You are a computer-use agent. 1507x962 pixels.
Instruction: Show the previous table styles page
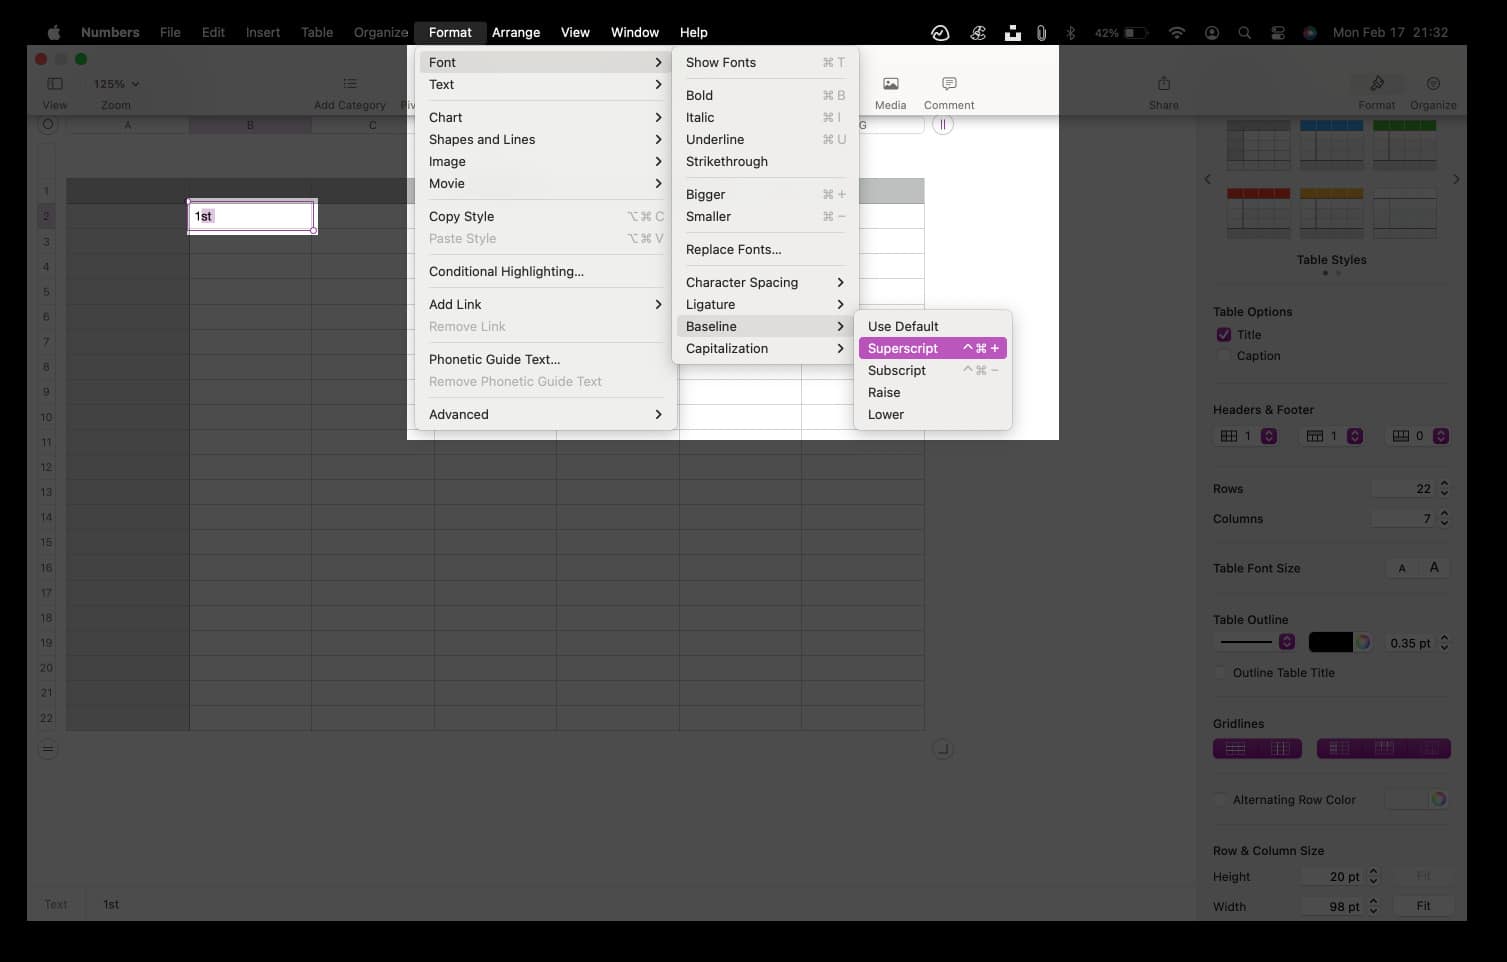coord(1207,179)
